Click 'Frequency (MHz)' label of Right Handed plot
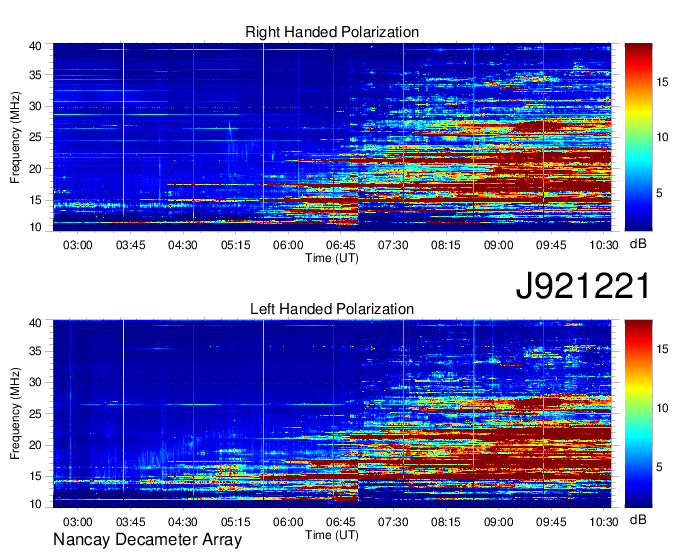 [x=15, y=137]
